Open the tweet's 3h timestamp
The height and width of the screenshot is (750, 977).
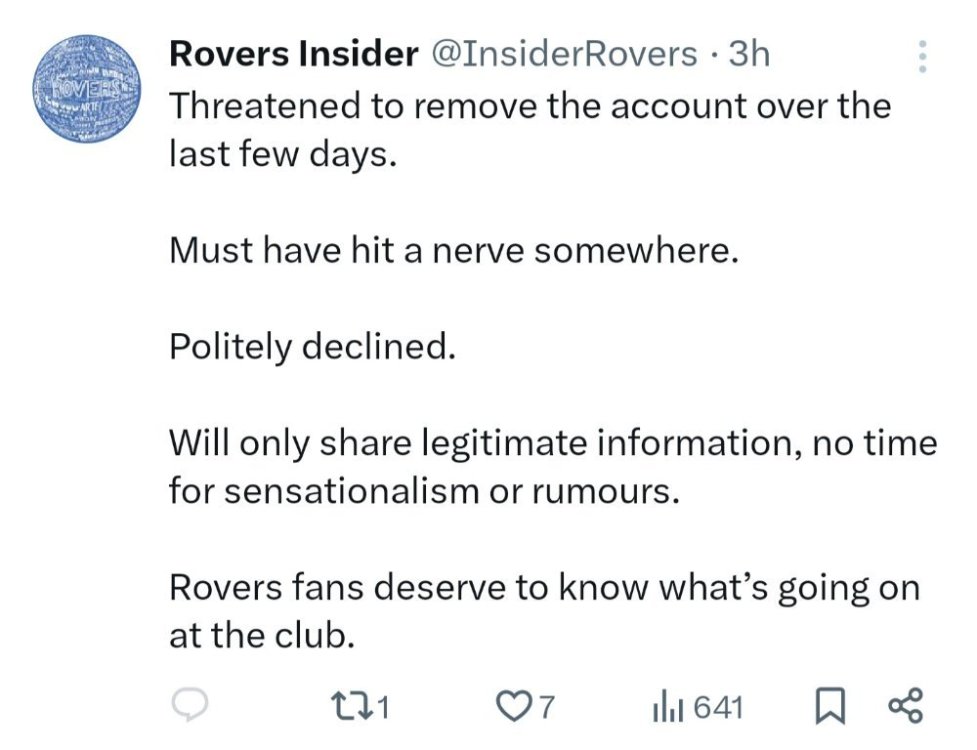[x=749, y=54]
